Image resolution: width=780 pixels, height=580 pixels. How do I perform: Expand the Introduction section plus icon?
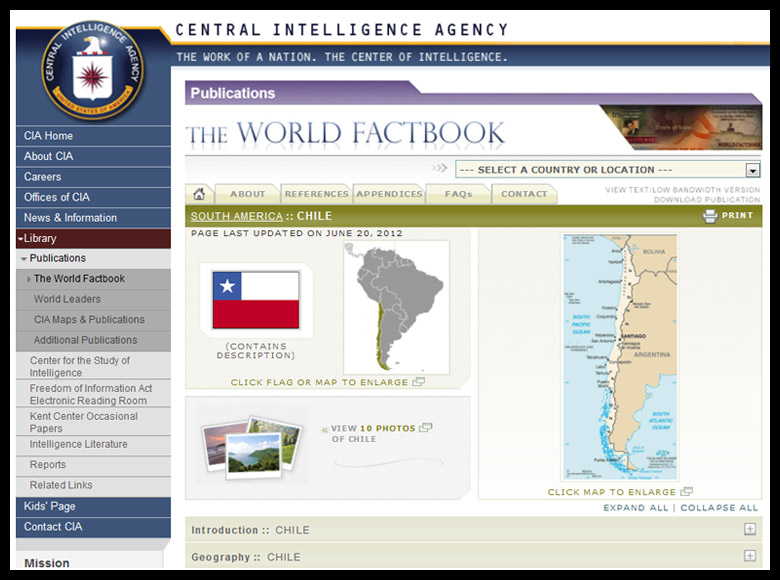click(x=749, y=530)
